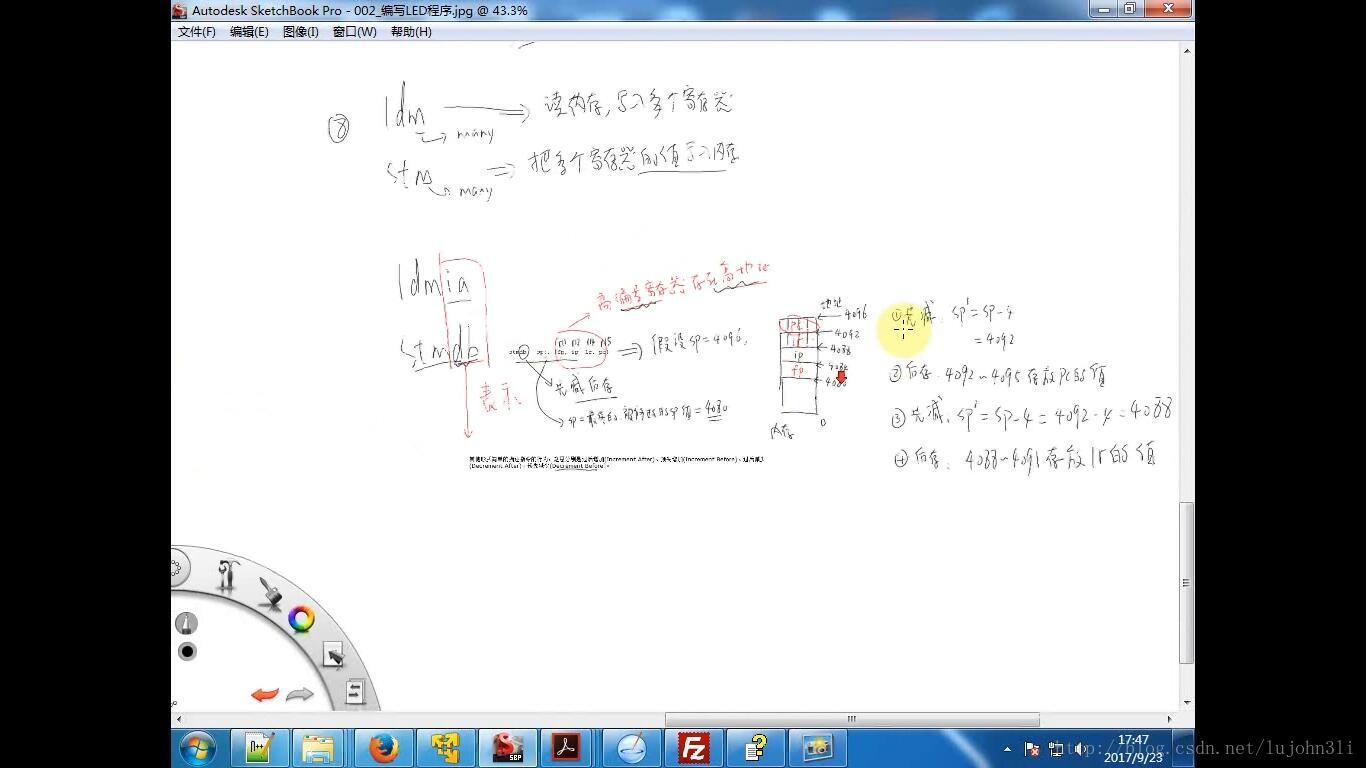Open the 编辑(E) menu
The image size is (1366, 768).
pos(249,32)
